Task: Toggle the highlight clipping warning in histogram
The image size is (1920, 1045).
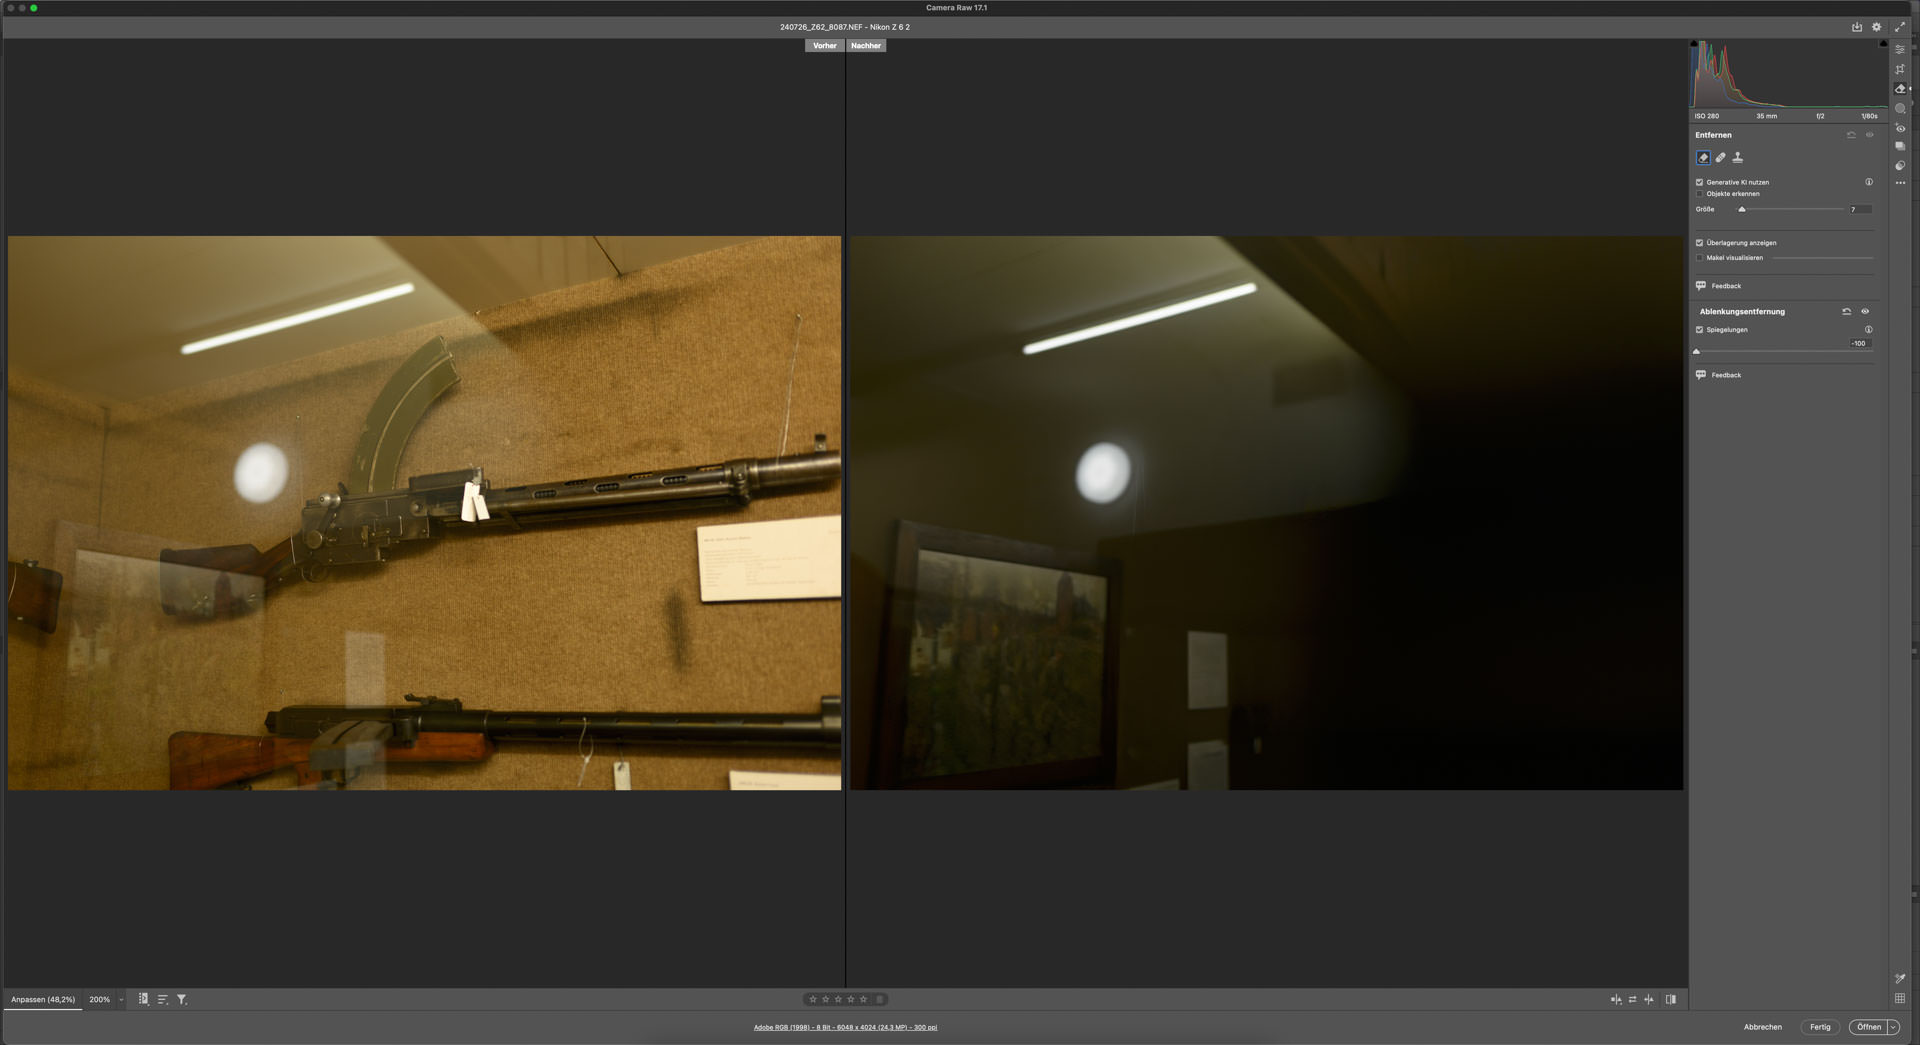Action: point(1883,44)
